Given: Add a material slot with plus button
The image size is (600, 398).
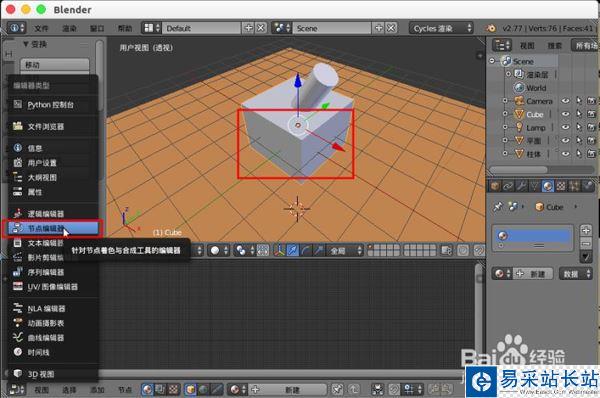Looking at the screenshot, I should tap(586, 230).
